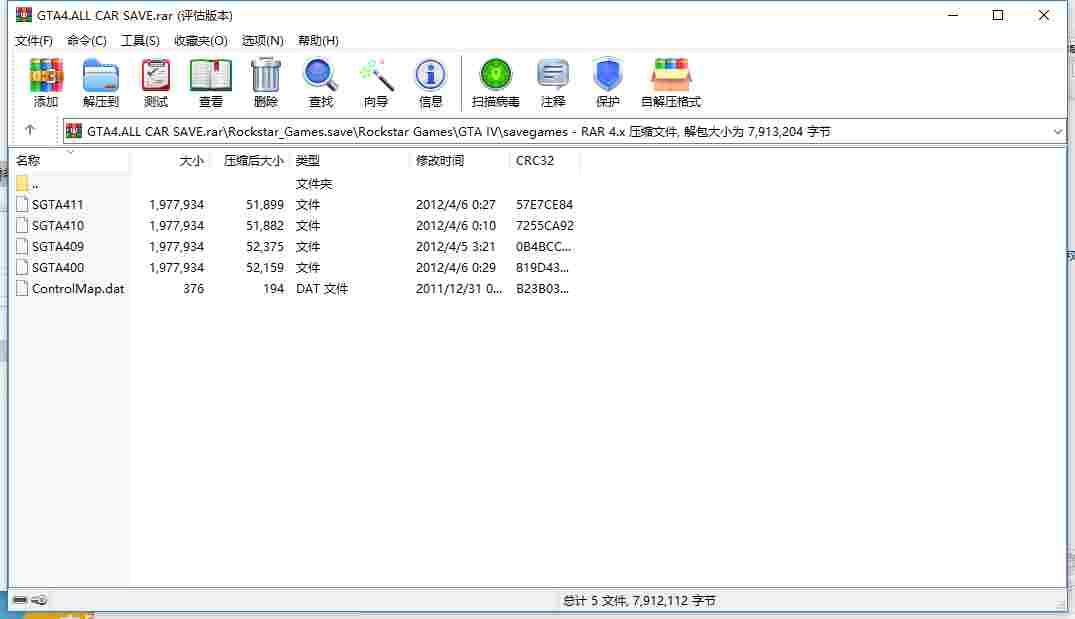Click CRC32 value 7255CA92
The width and height of the screenshot is (1075, 619).
545,226
